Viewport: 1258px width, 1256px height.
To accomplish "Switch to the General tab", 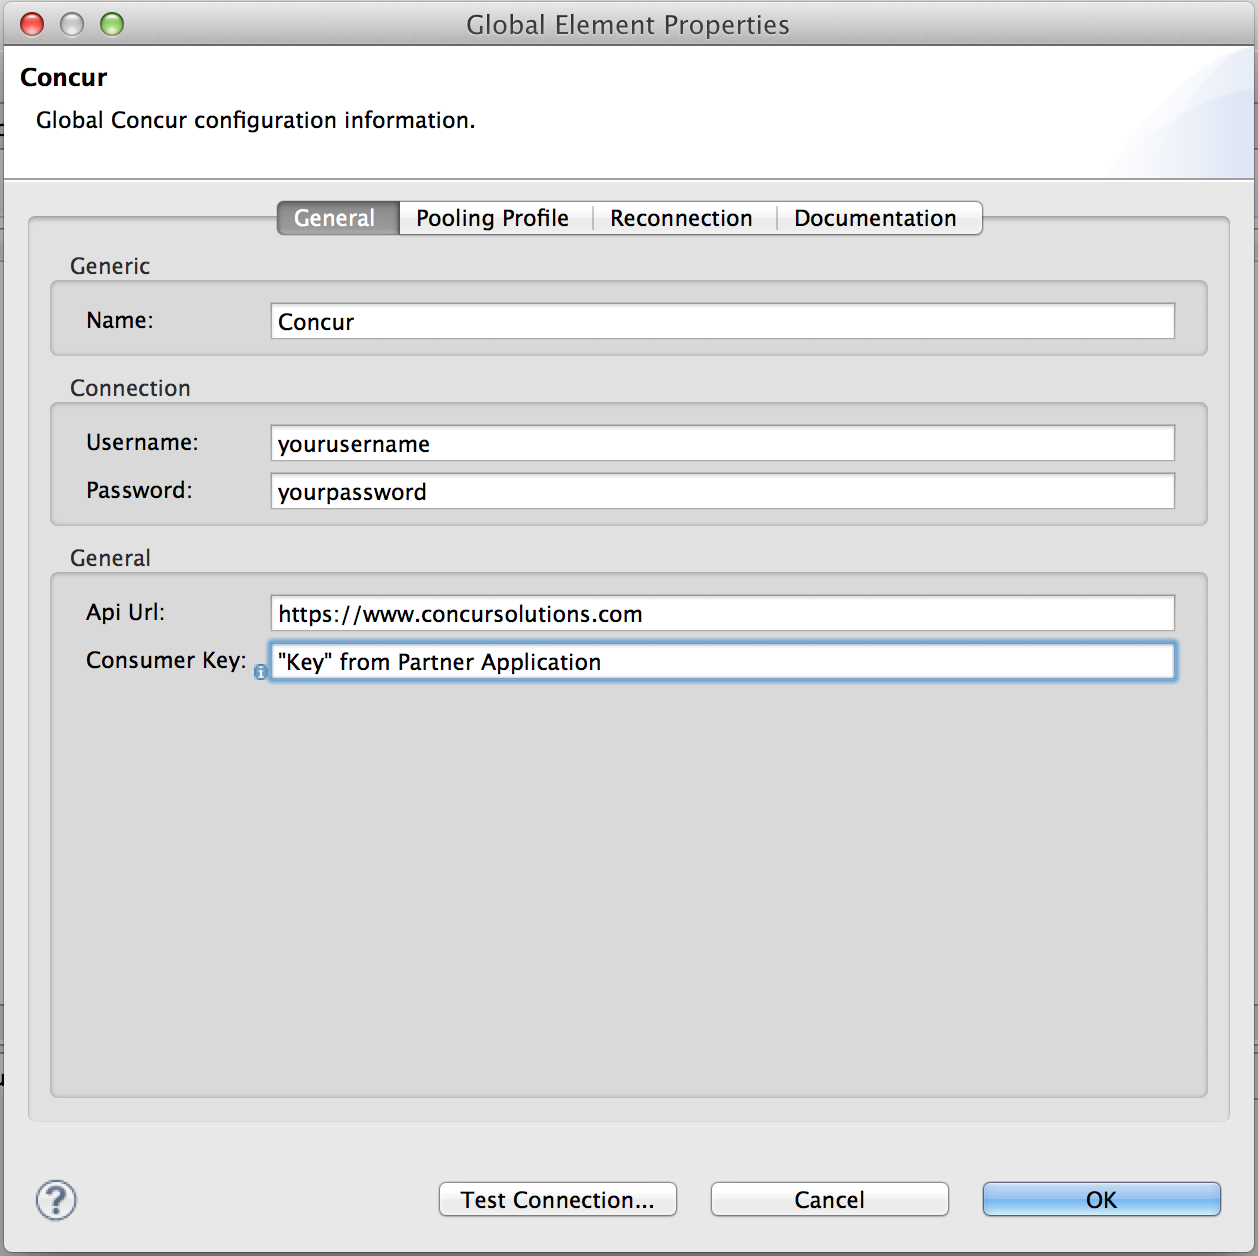I will 336,218.
